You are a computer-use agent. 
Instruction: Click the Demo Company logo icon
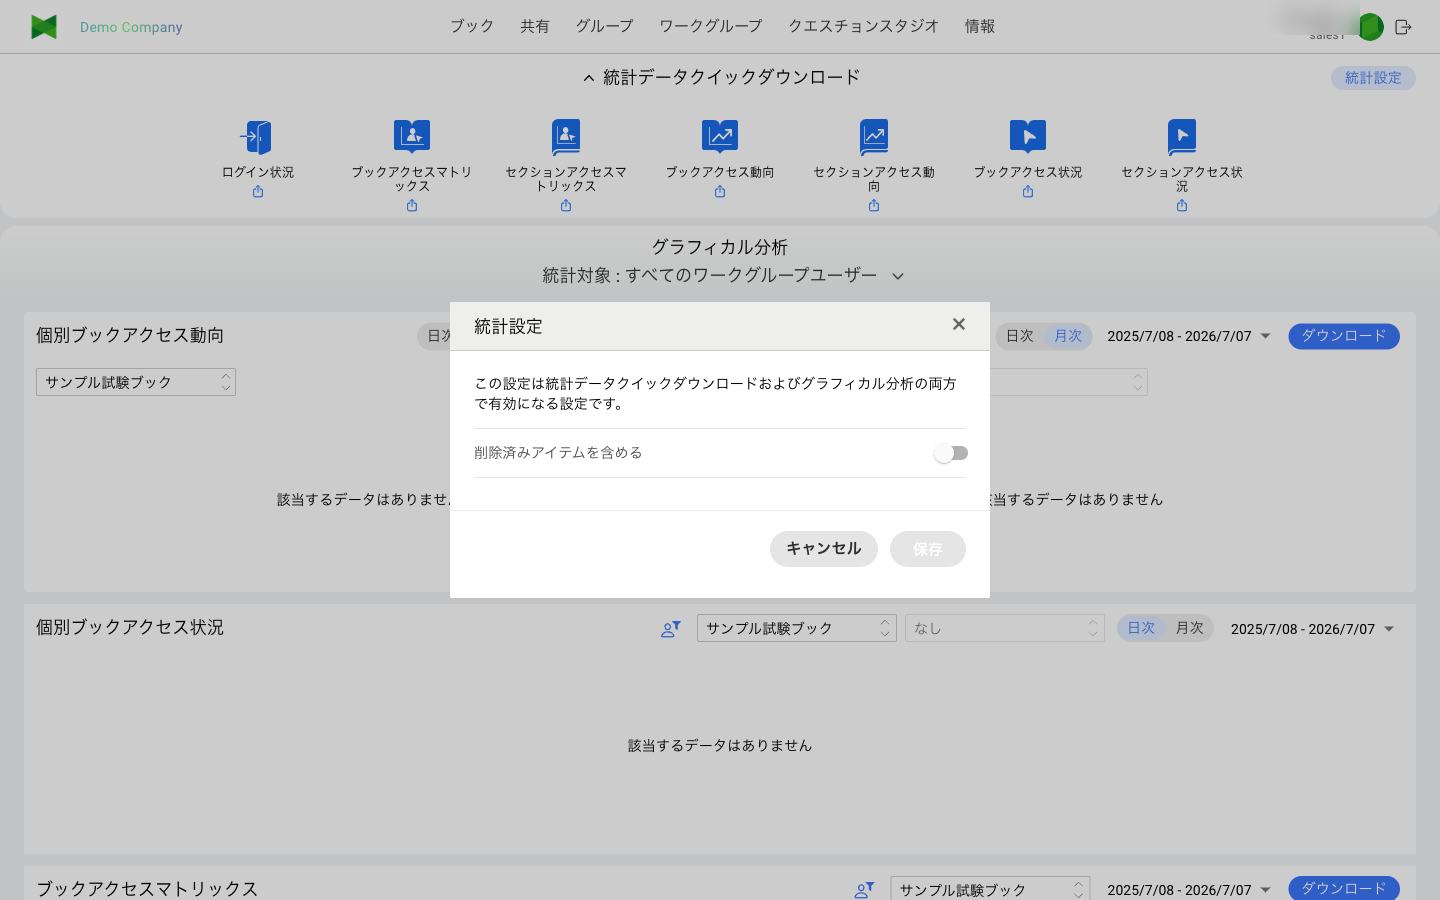click(x=44, y=27)
